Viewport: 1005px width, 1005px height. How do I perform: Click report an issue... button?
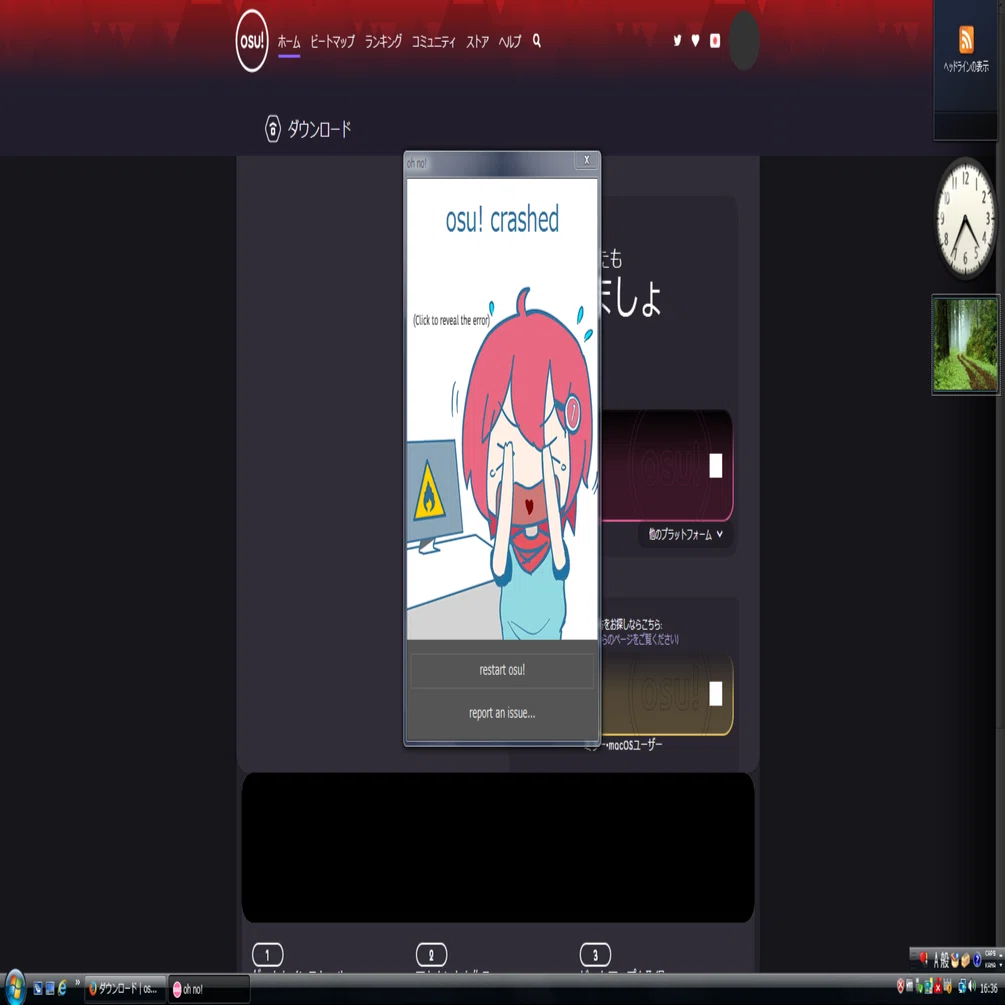502,713
